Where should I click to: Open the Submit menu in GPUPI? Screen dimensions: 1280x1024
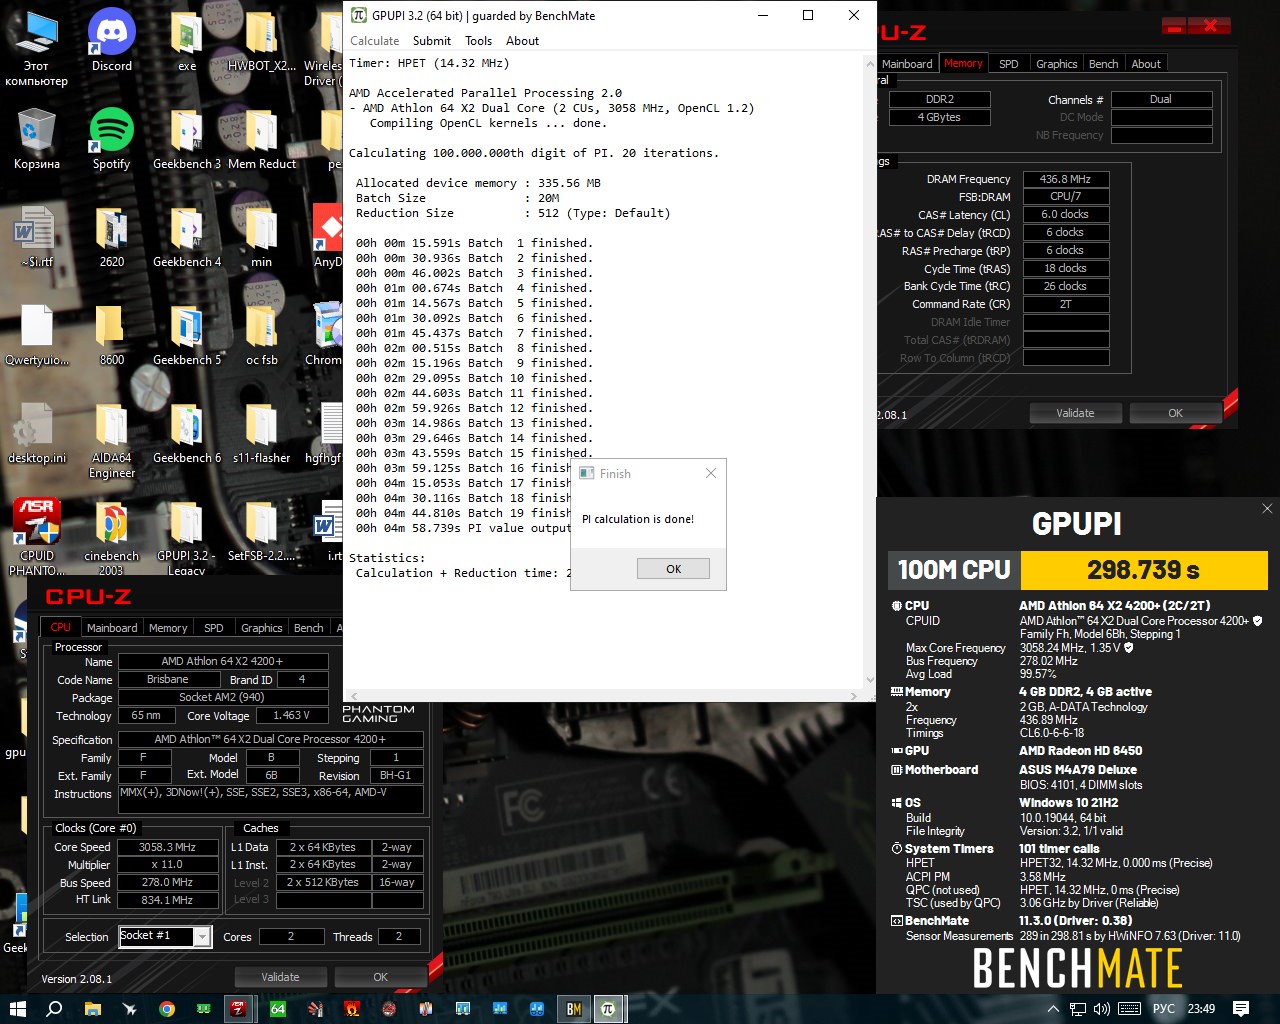(x=432, y=41)
